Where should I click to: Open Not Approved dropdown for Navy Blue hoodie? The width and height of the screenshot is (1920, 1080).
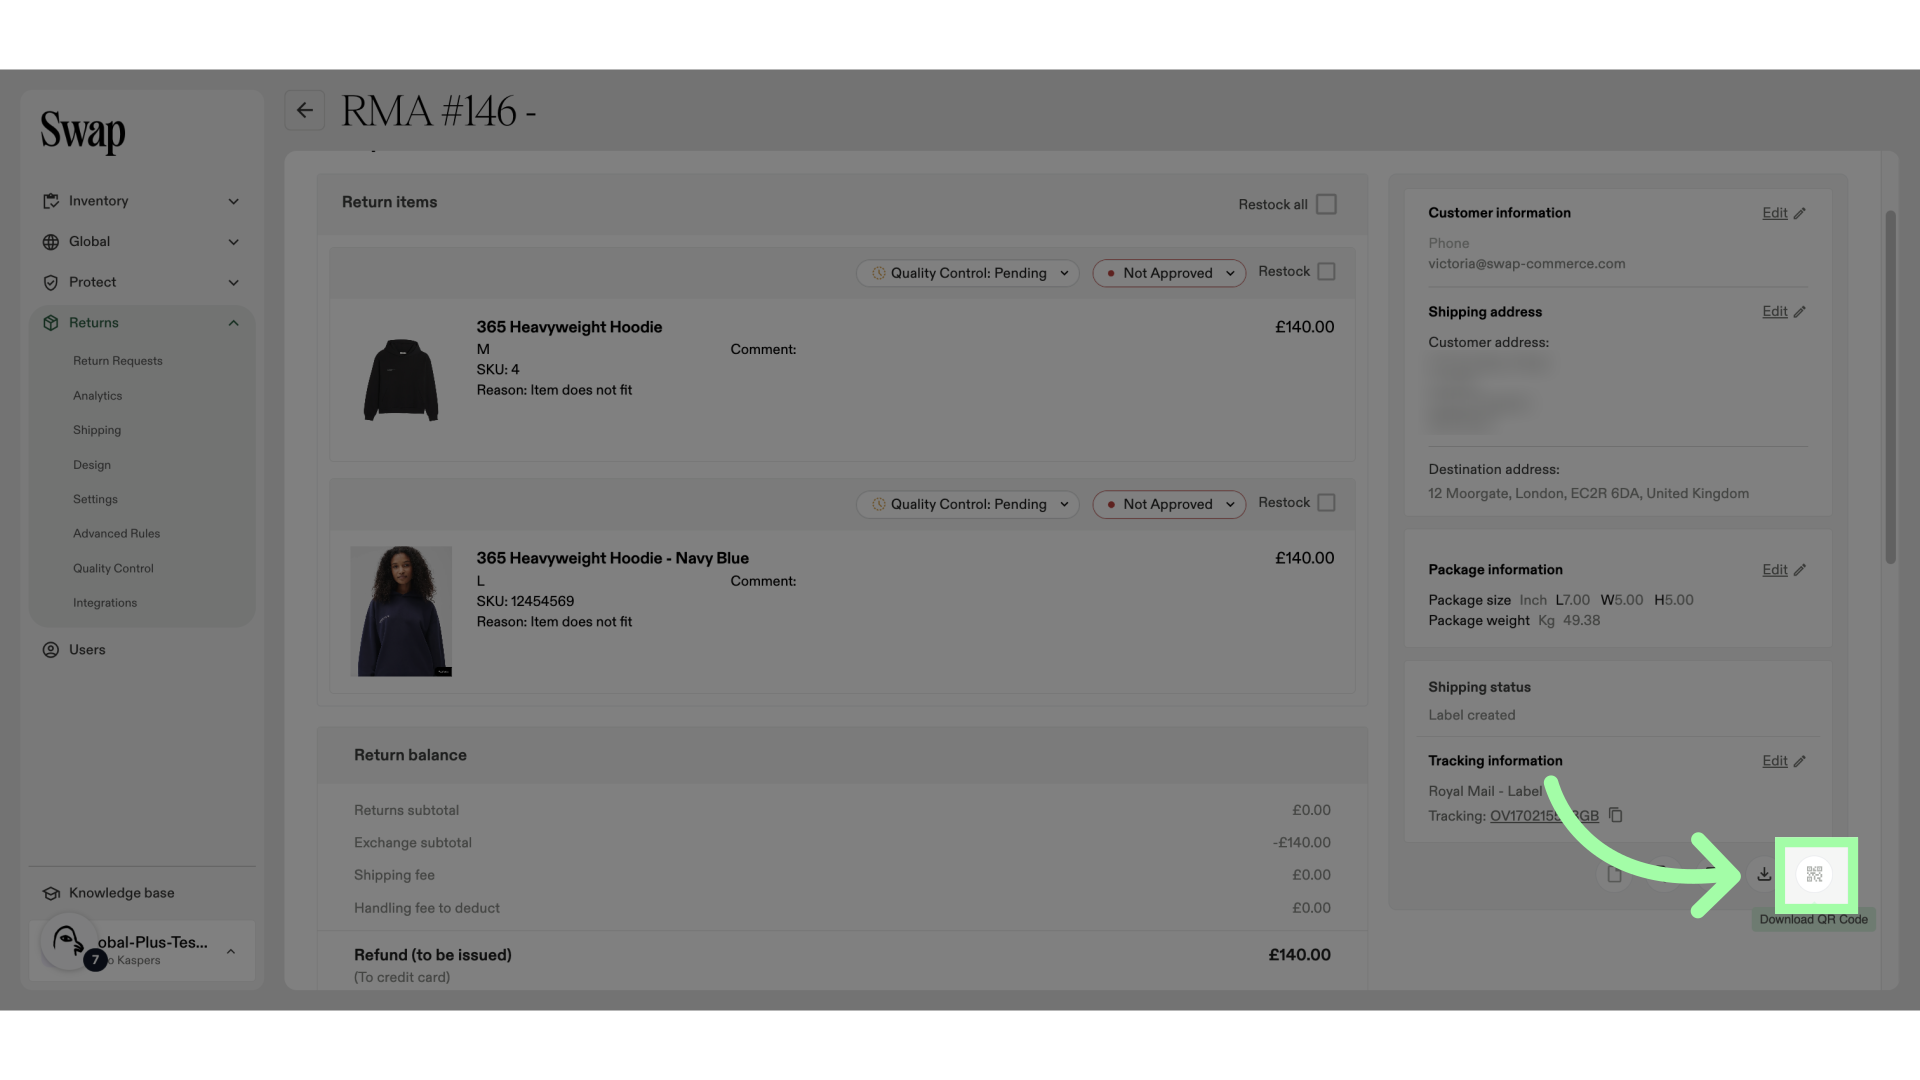(1169, 504)
